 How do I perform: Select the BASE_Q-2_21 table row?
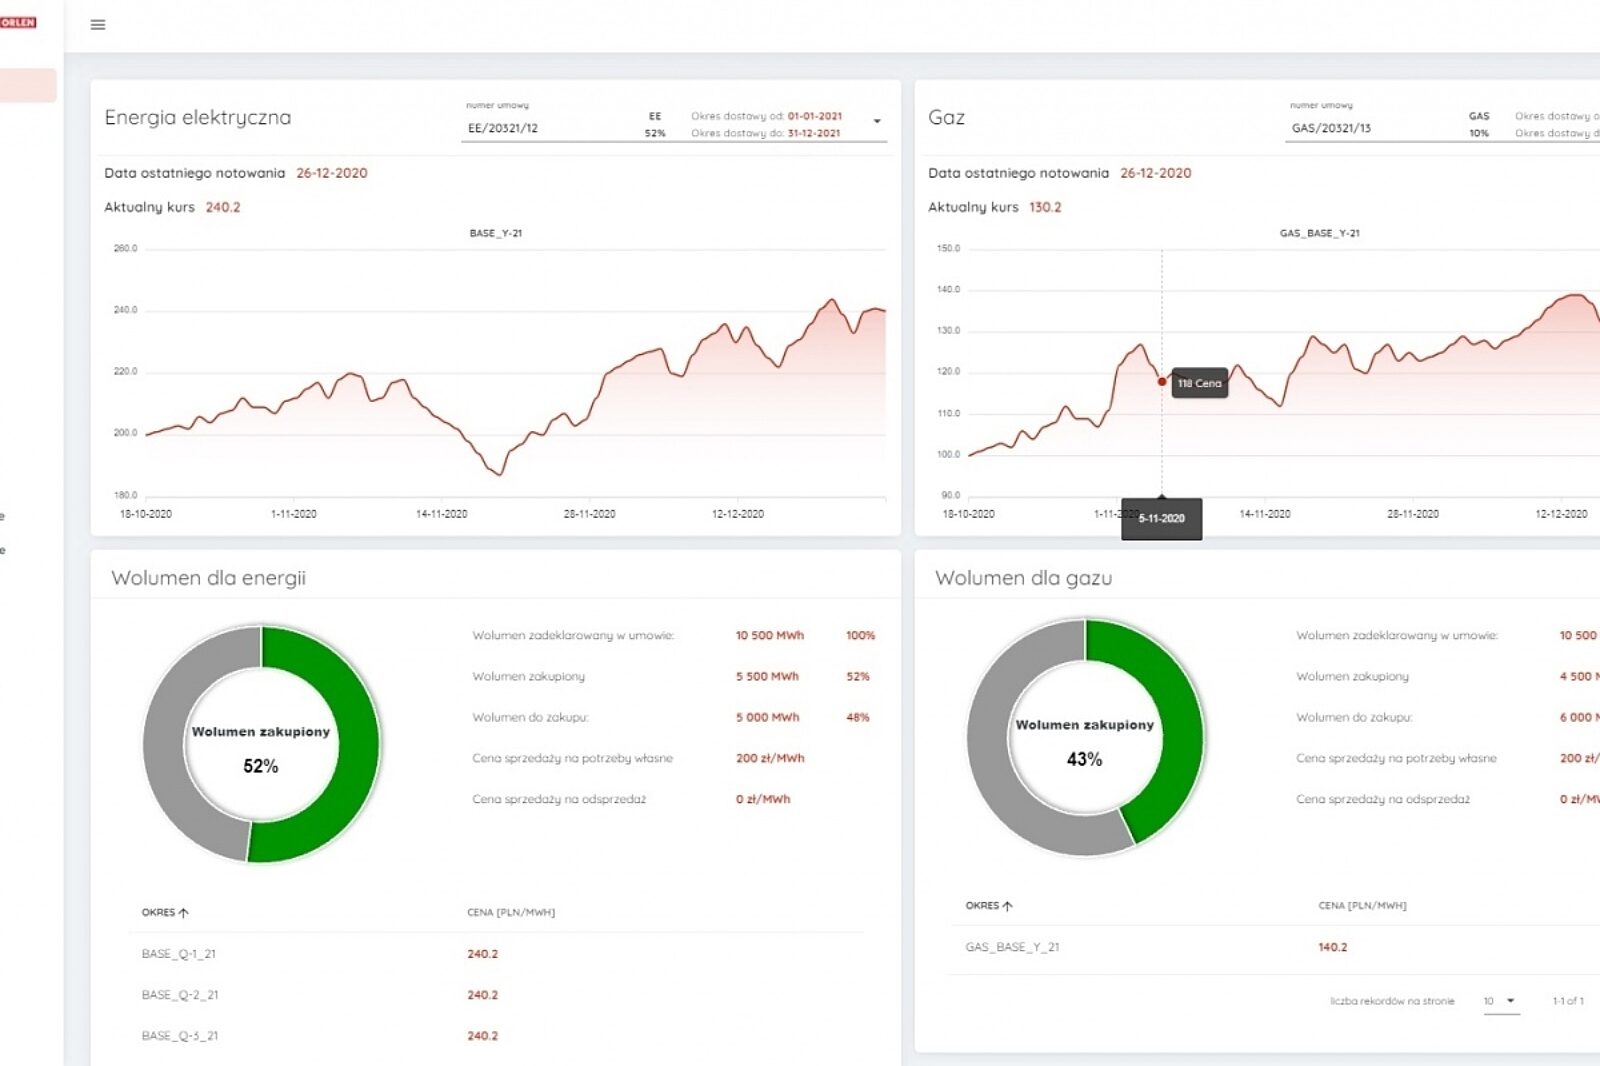point(180,995)
